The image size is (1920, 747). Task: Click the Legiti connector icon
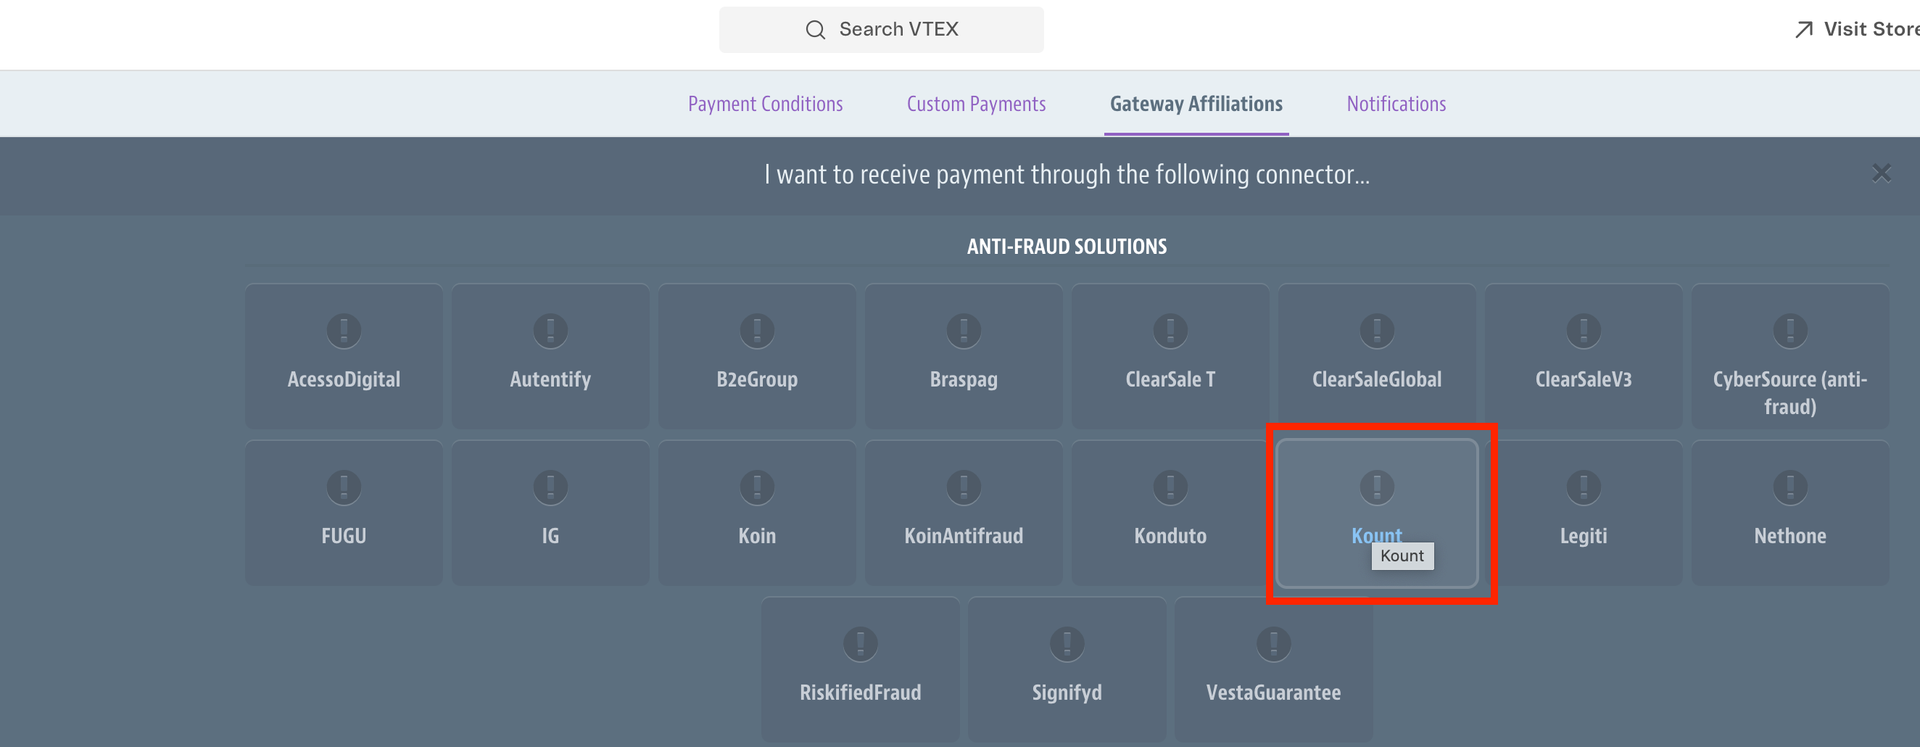click(x=1584, y=487)
